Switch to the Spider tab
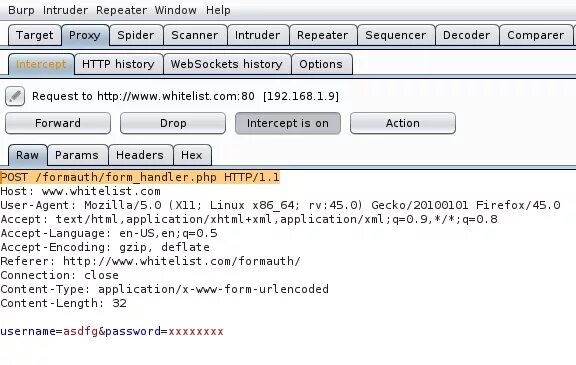576x365 pixels. tap(136, 35)
